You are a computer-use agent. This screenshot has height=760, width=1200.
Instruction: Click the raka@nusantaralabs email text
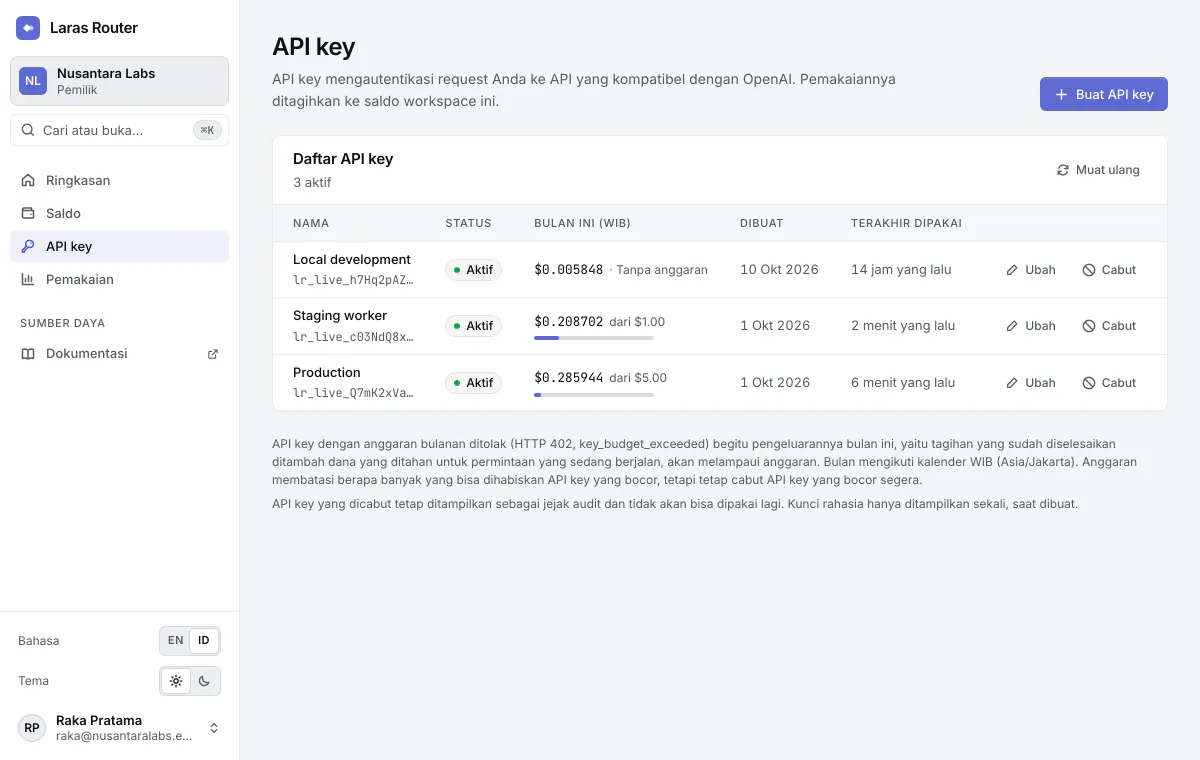point(124,737)
